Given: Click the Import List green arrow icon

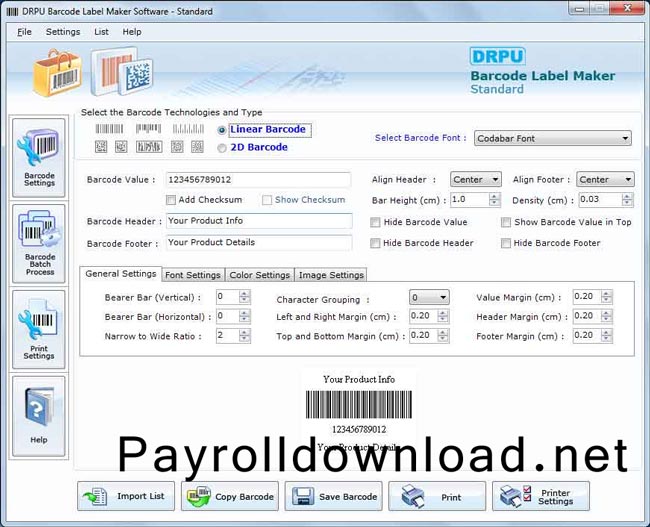Looking at the screenshot, I should (x=95, y=496).
